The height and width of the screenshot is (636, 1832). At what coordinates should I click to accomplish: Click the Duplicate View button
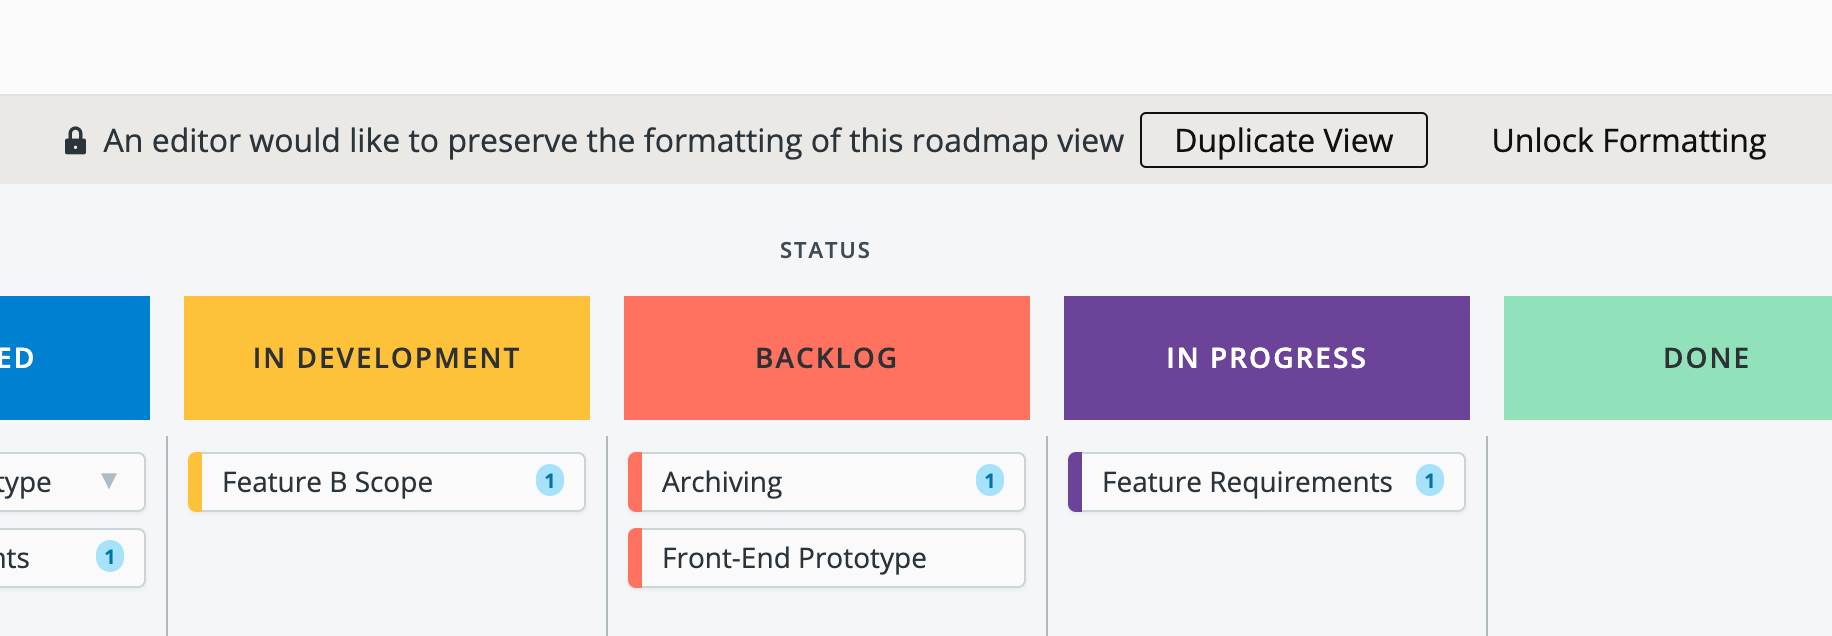coord(1283,140)
